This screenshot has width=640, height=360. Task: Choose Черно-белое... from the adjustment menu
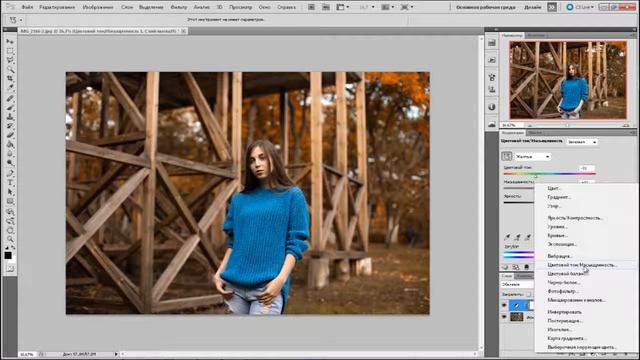(x=564, y=282)
